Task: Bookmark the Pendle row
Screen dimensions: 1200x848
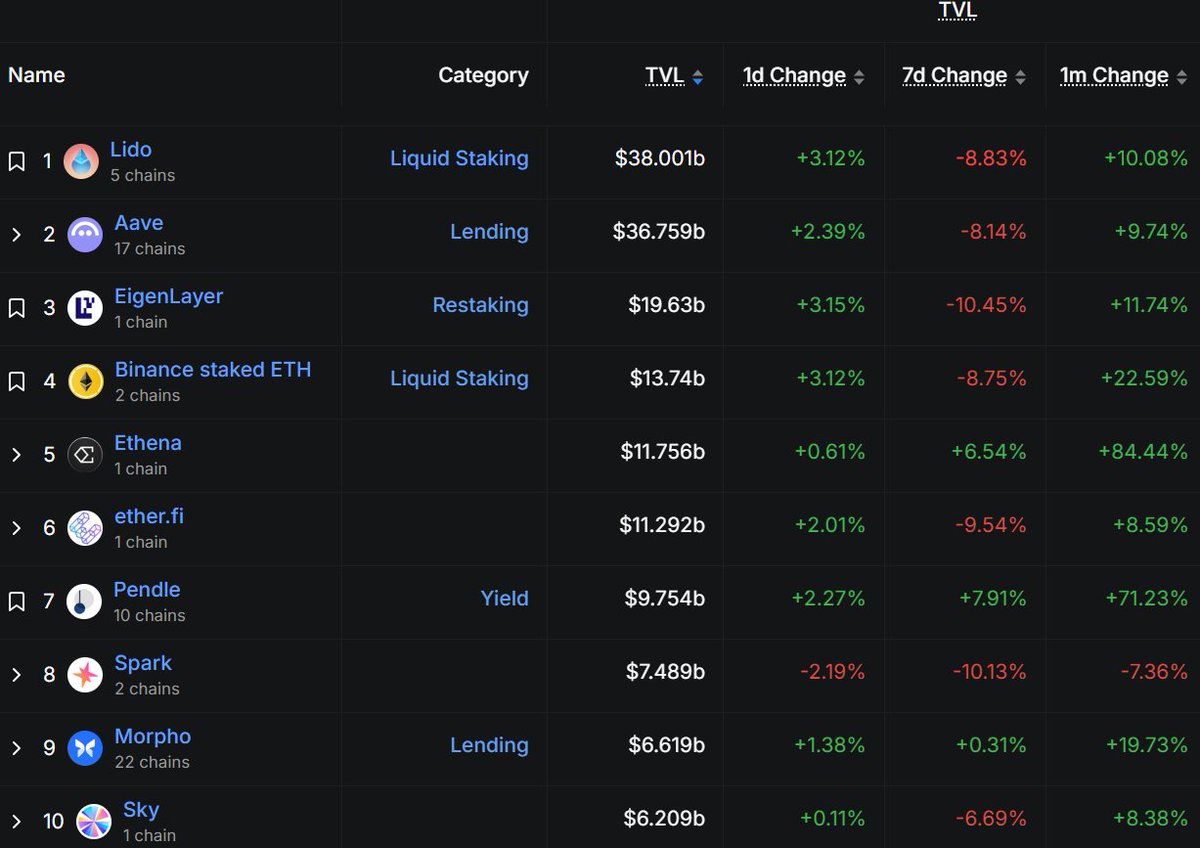Action: [16, 601]
